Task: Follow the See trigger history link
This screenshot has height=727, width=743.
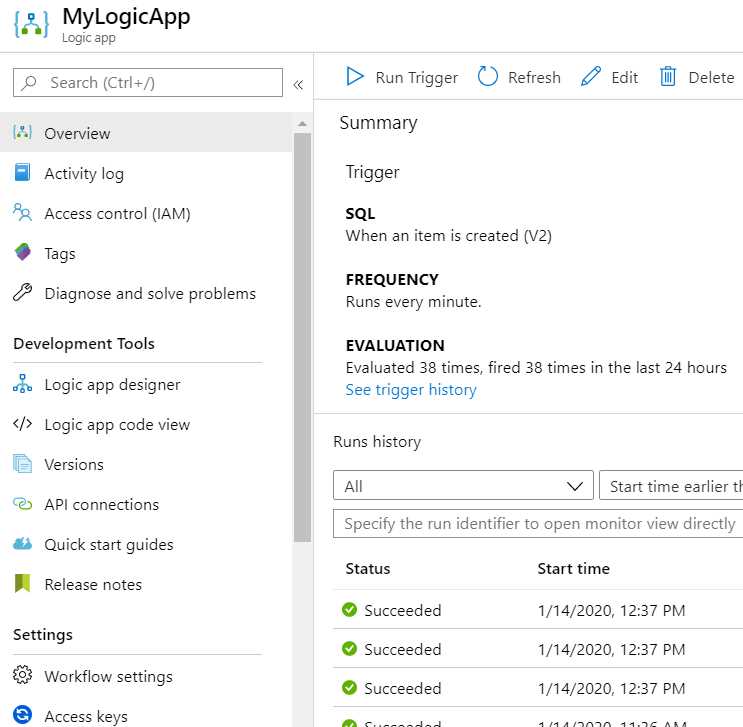Action: (411, 390)
